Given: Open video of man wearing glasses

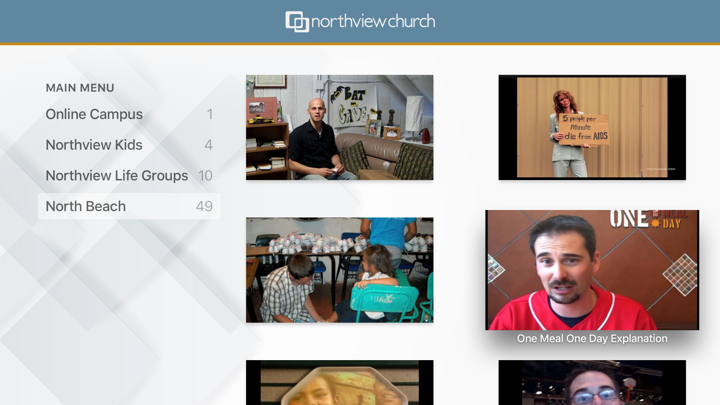Looking at the screenshot, I should (592, 382).
